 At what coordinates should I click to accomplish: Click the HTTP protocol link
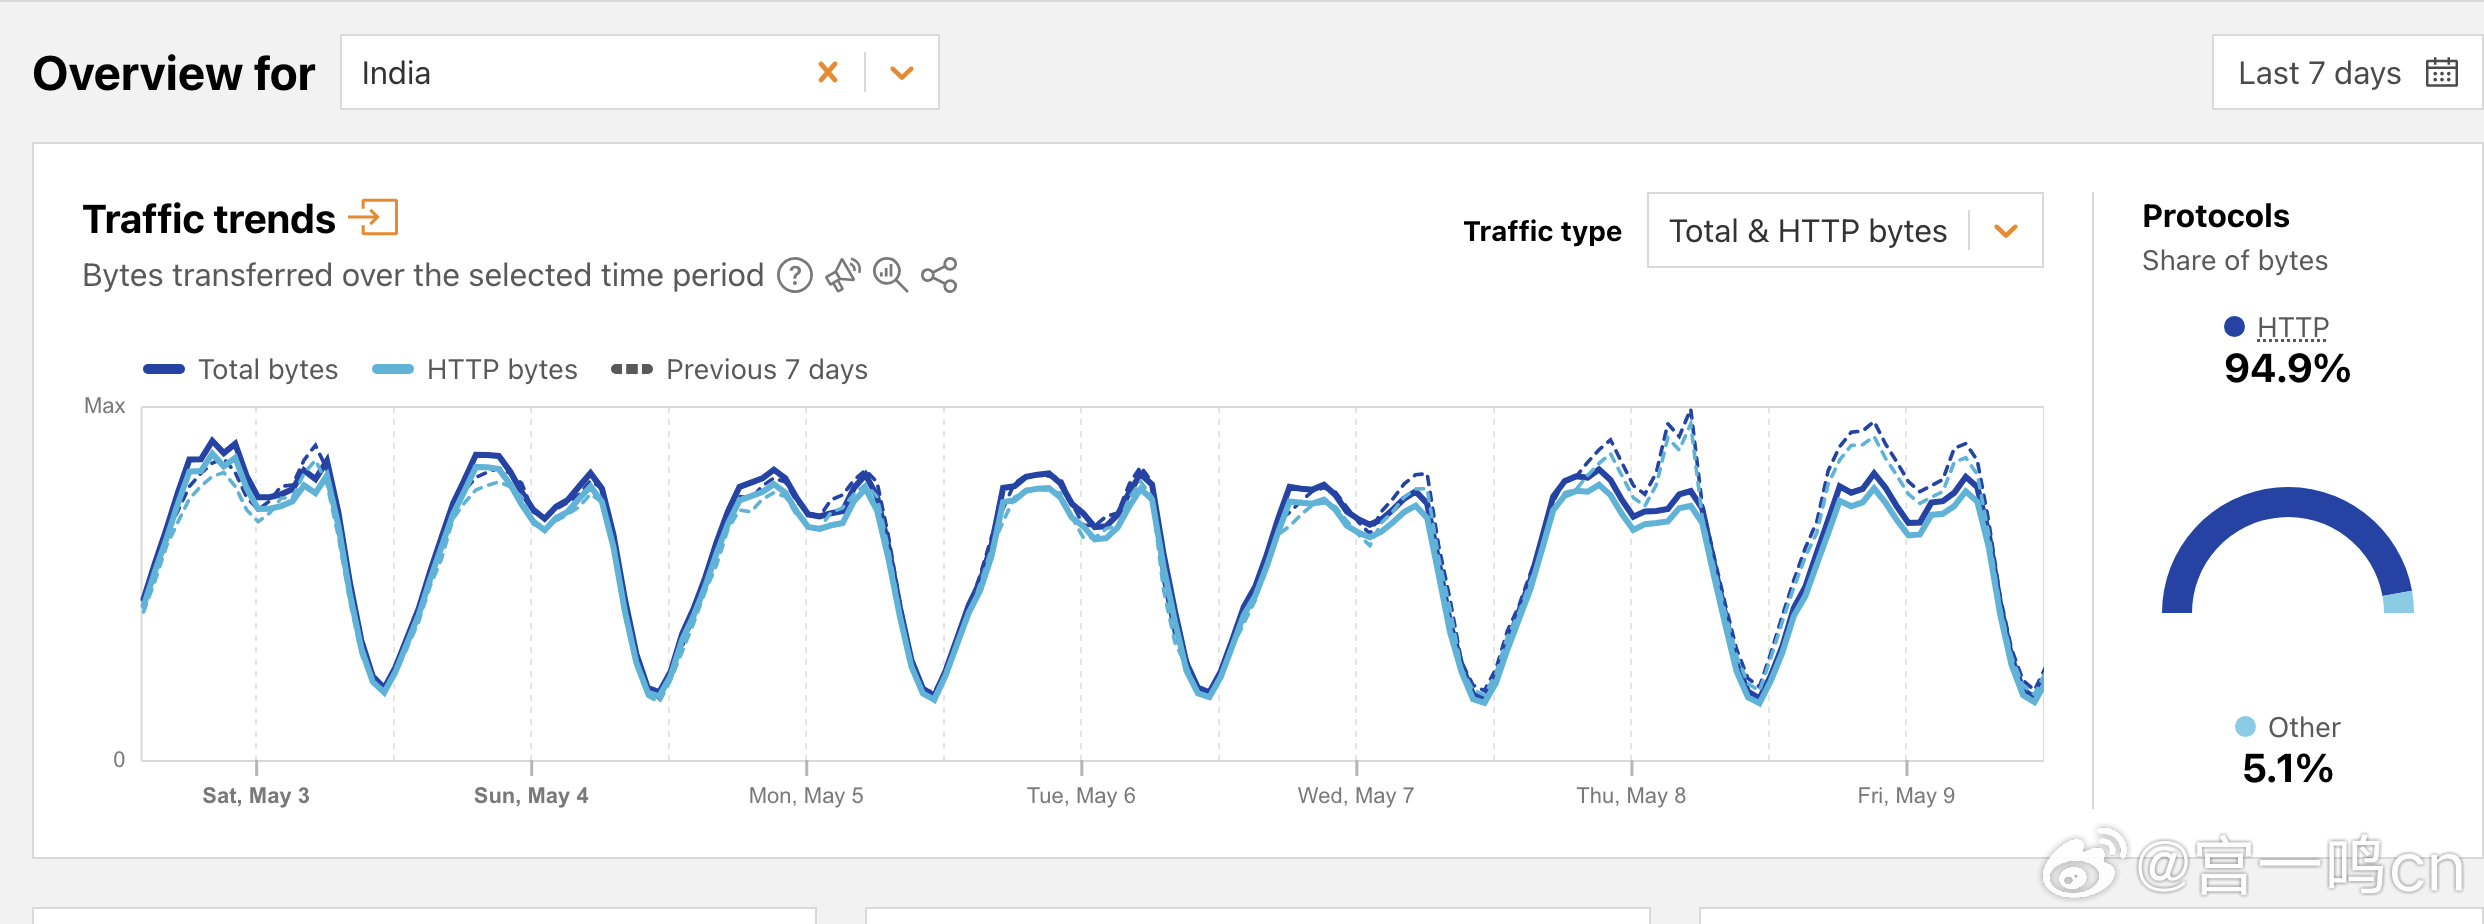2292,327
